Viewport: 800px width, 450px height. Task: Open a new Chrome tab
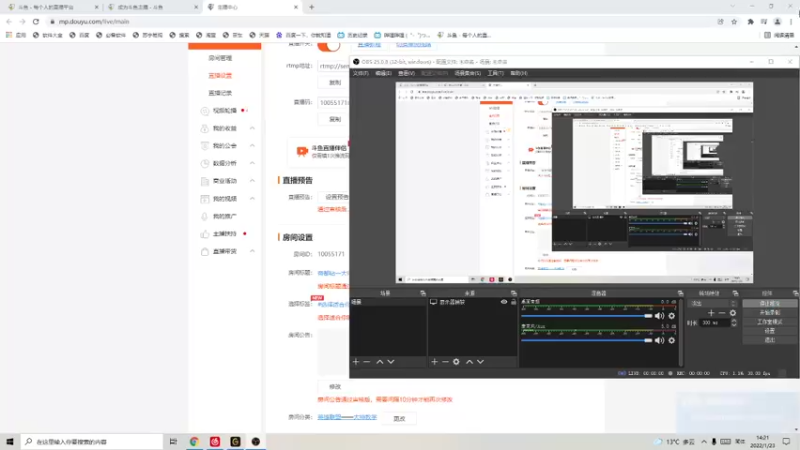click(311, 7)
